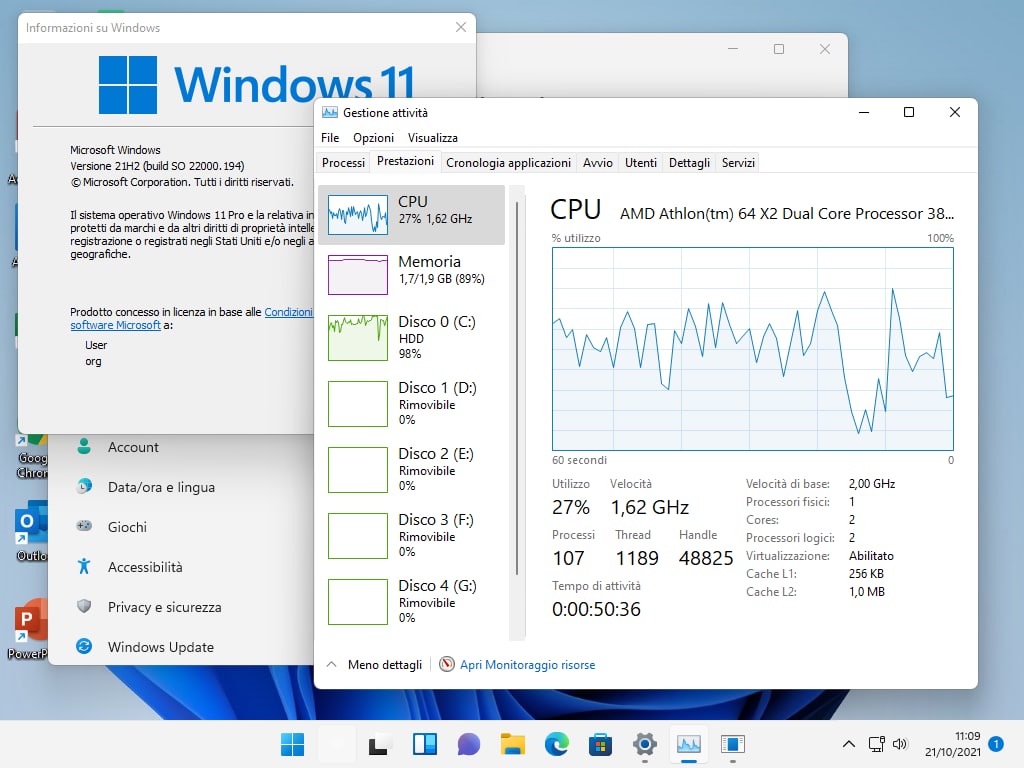1024x768 pixels.
Task: Switch to the Utenti tab
Action: coord(641,163)
